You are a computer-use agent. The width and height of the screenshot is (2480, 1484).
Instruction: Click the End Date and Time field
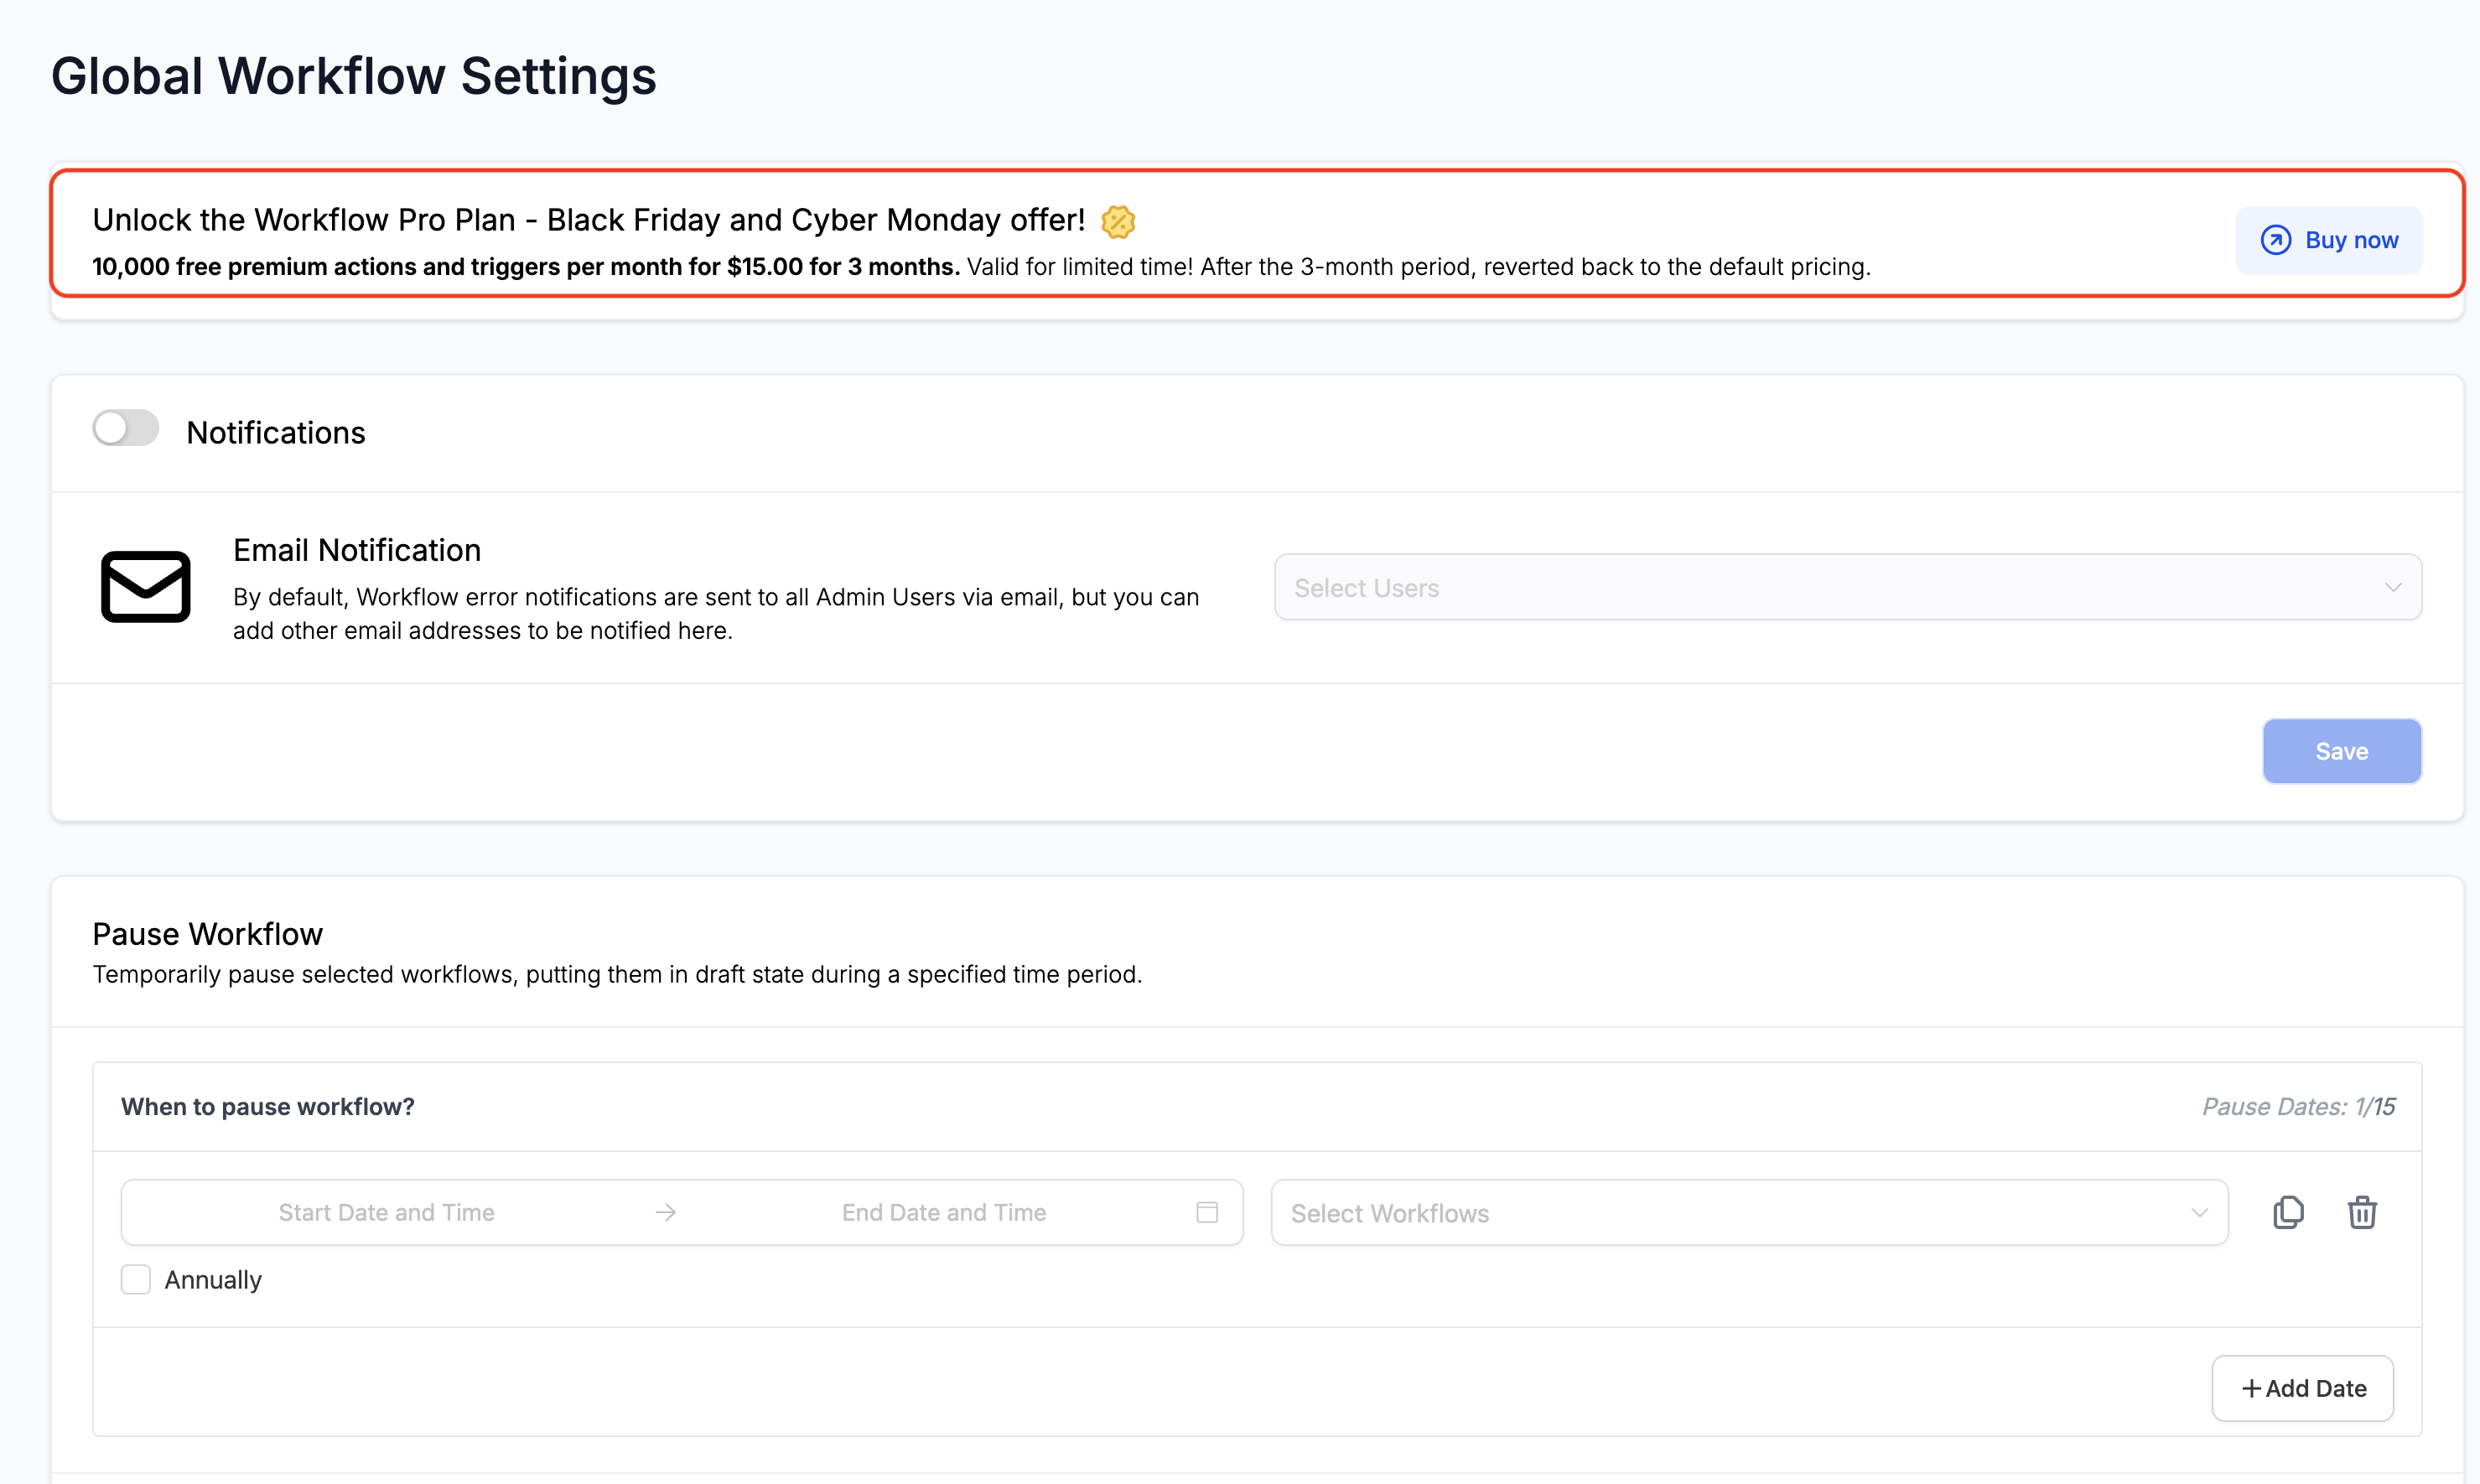click(x=943, y=1212)
